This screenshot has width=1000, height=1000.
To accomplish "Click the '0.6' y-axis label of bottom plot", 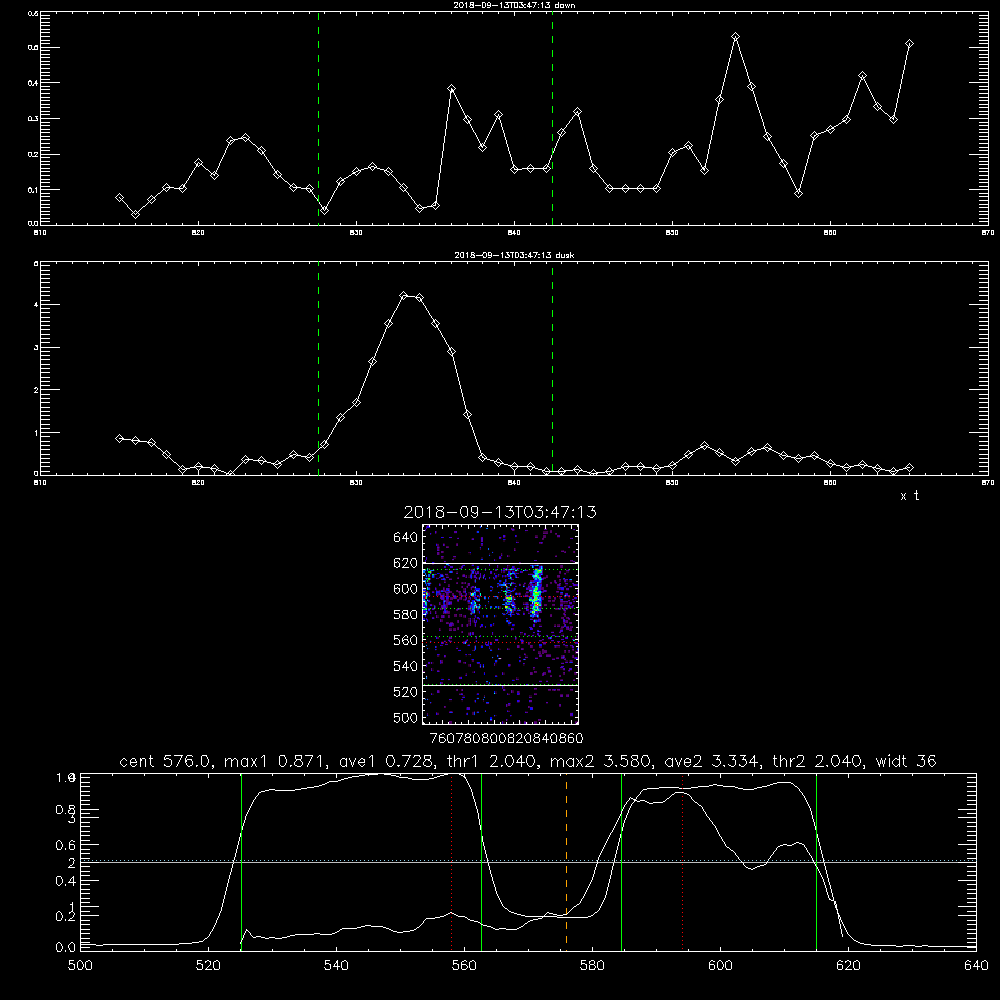I will click(66, 845).
